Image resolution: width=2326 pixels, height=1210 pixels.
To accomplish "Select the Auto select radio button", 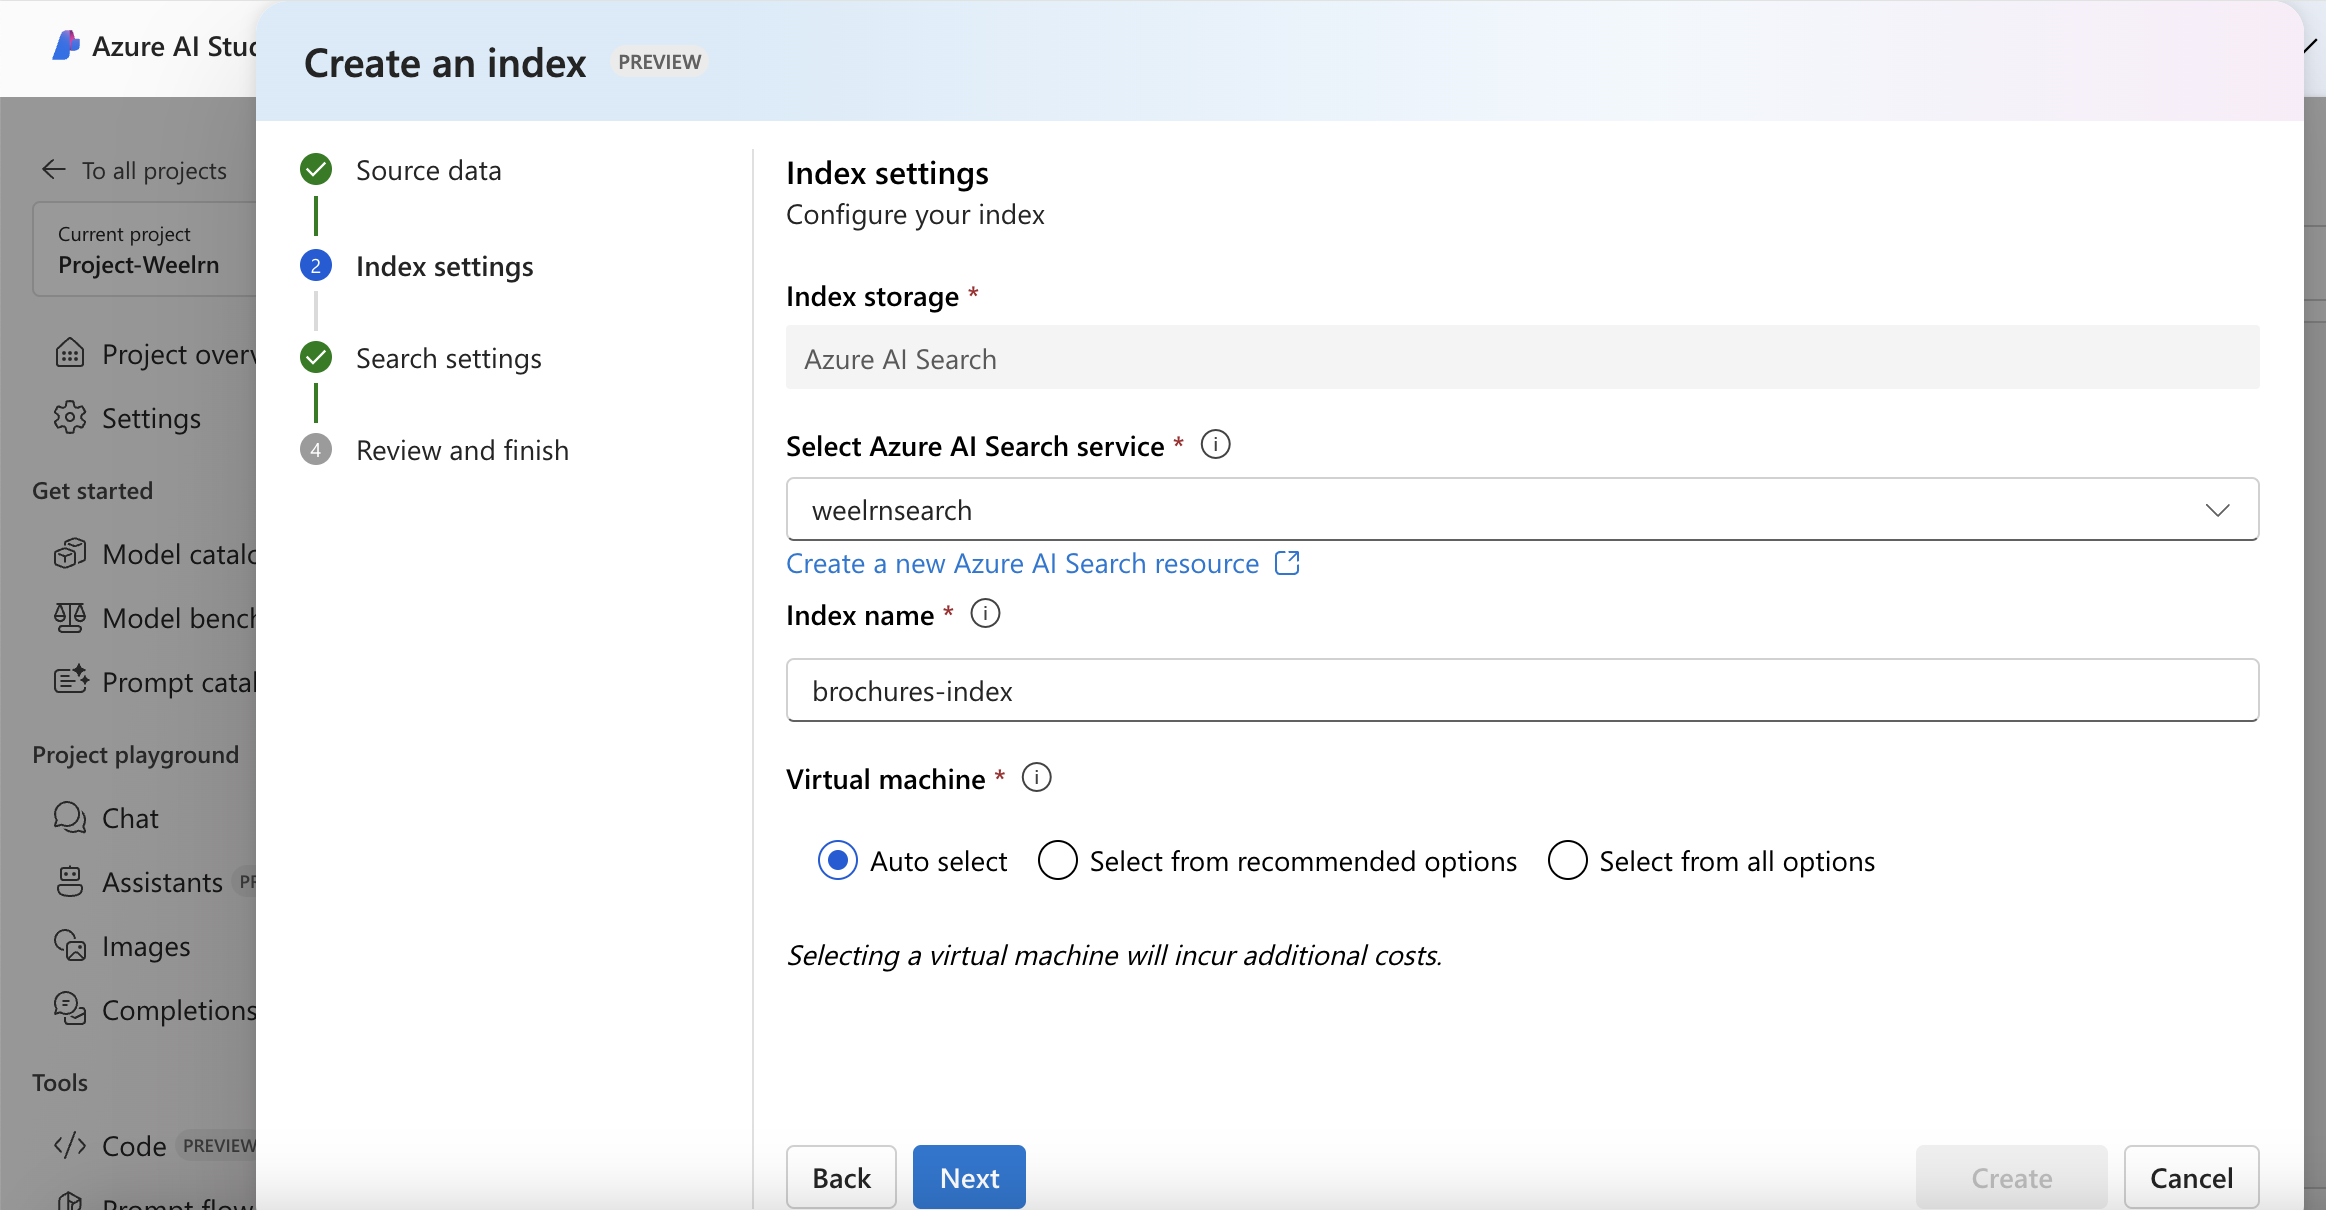I will coord(837,860).
